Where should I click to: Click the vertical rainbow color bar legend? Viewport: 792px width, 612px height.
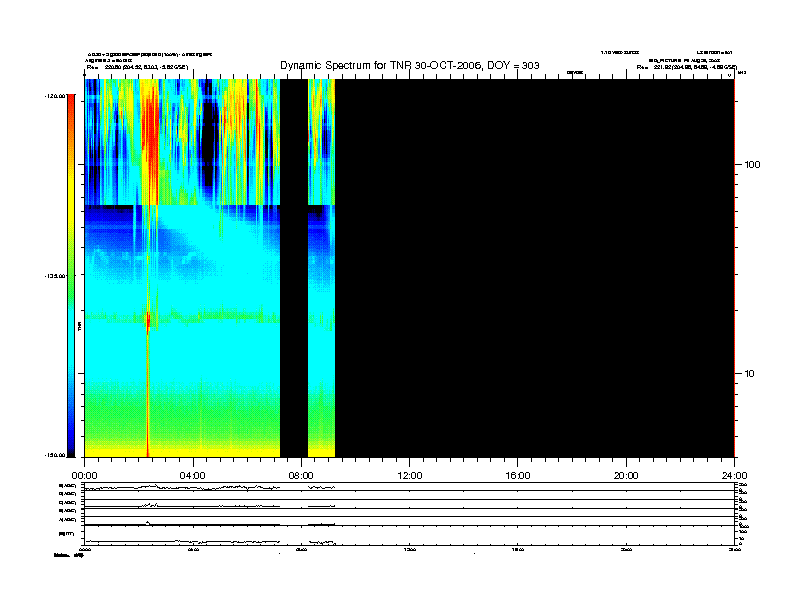point(71,276)
